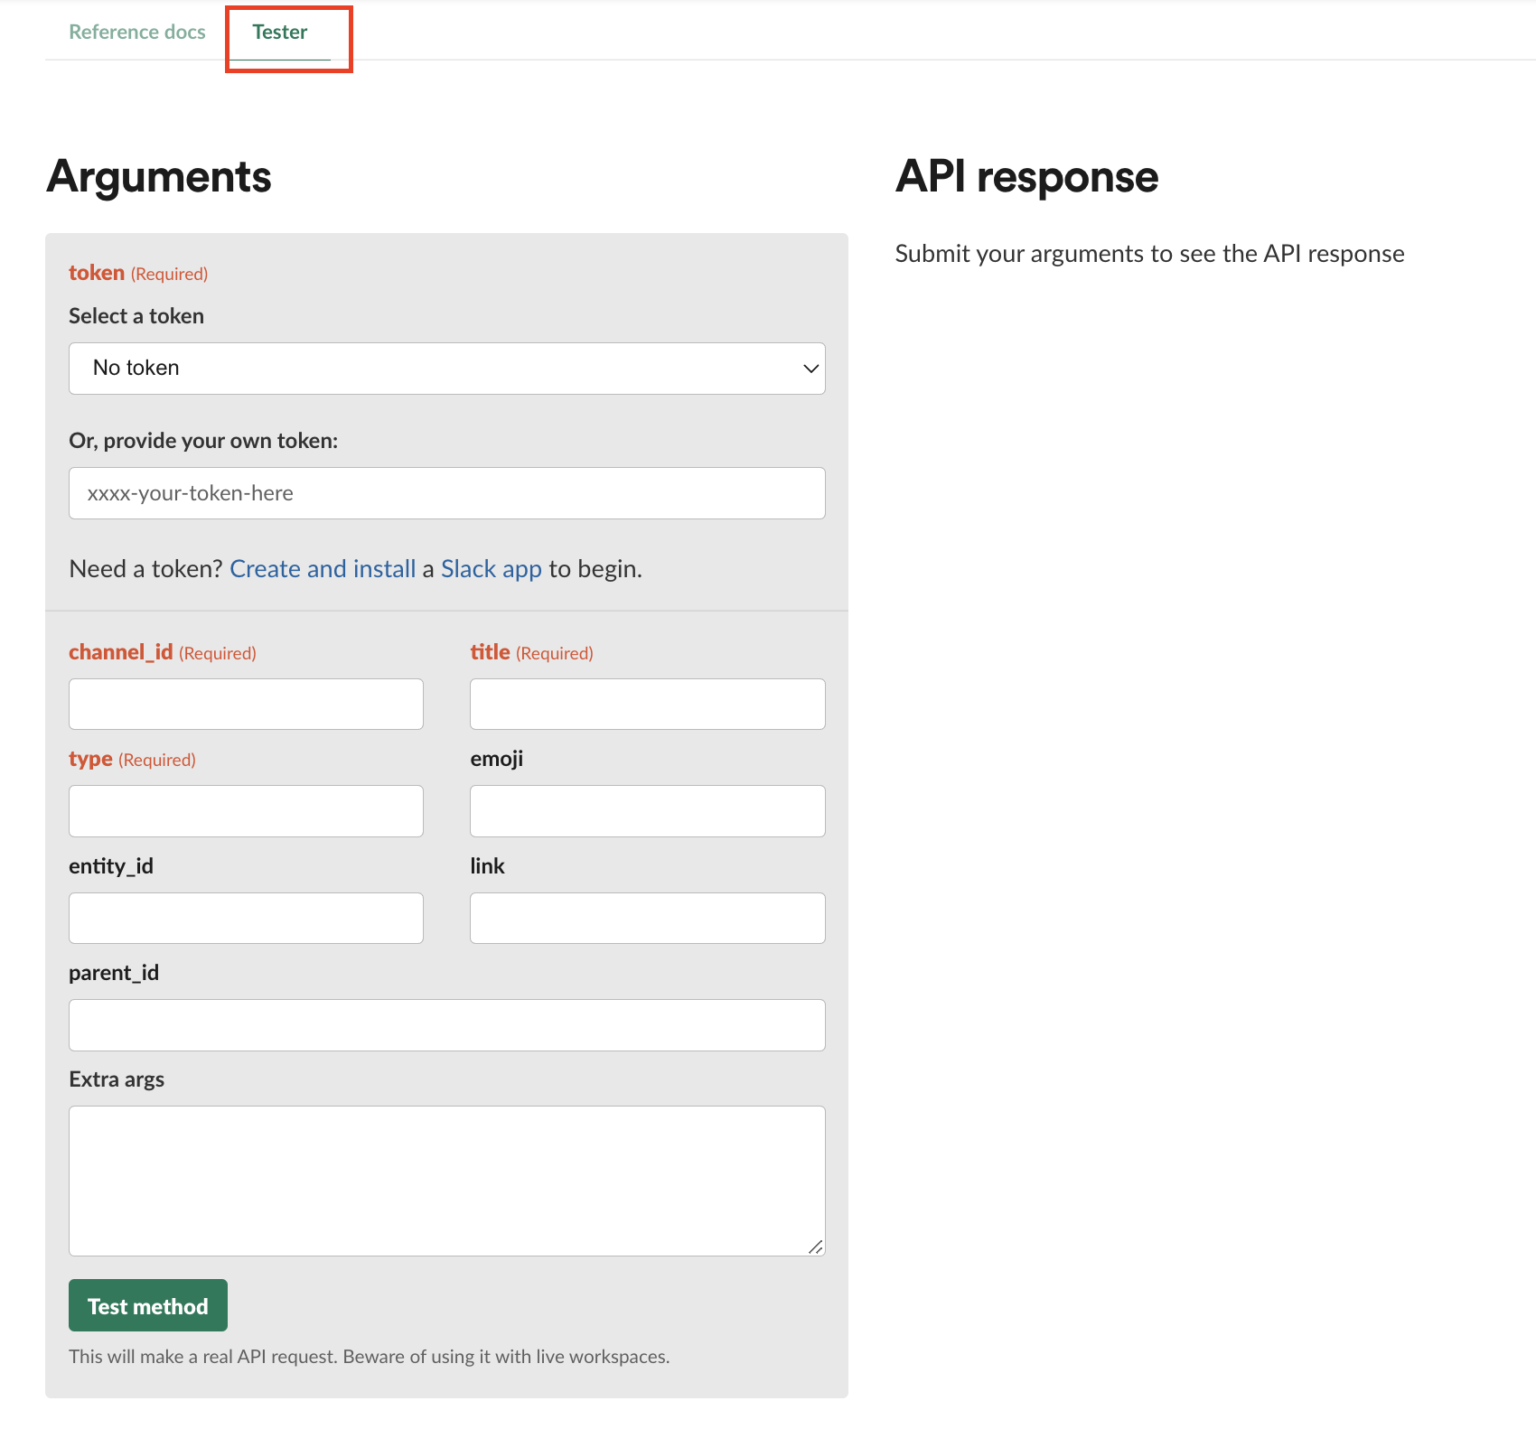Click inside the emoji field
This screenshot has width=1536, height=1429.
pos(646,811)
